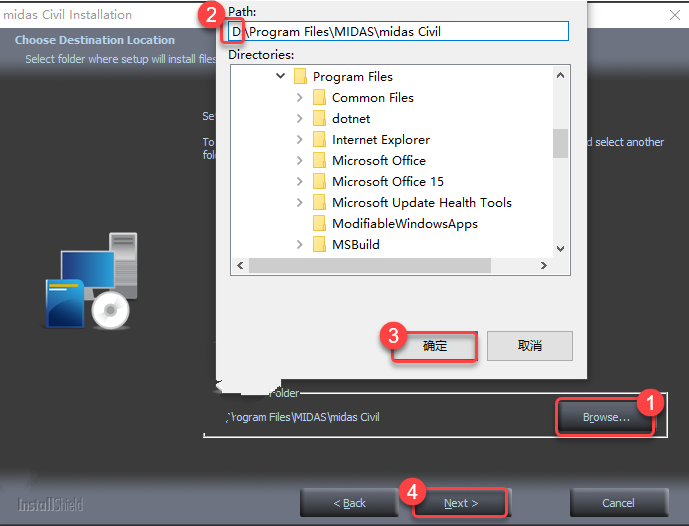Choose the ModifiableWindowsApps directory label
The width and height of the screenshot is (689, 526).
point(405,224)
